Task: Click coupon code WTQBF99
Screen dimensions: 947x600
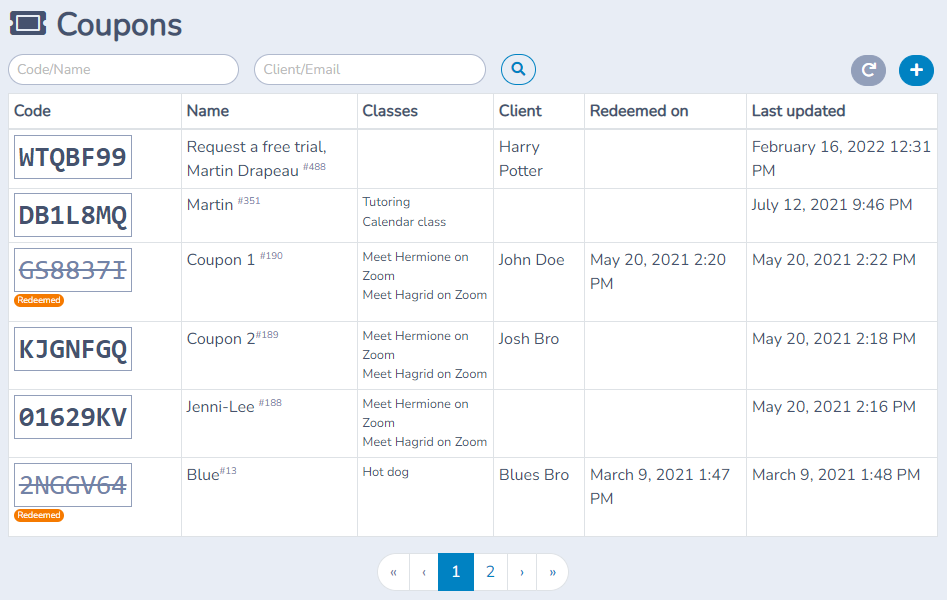Action: coord(73,157)
